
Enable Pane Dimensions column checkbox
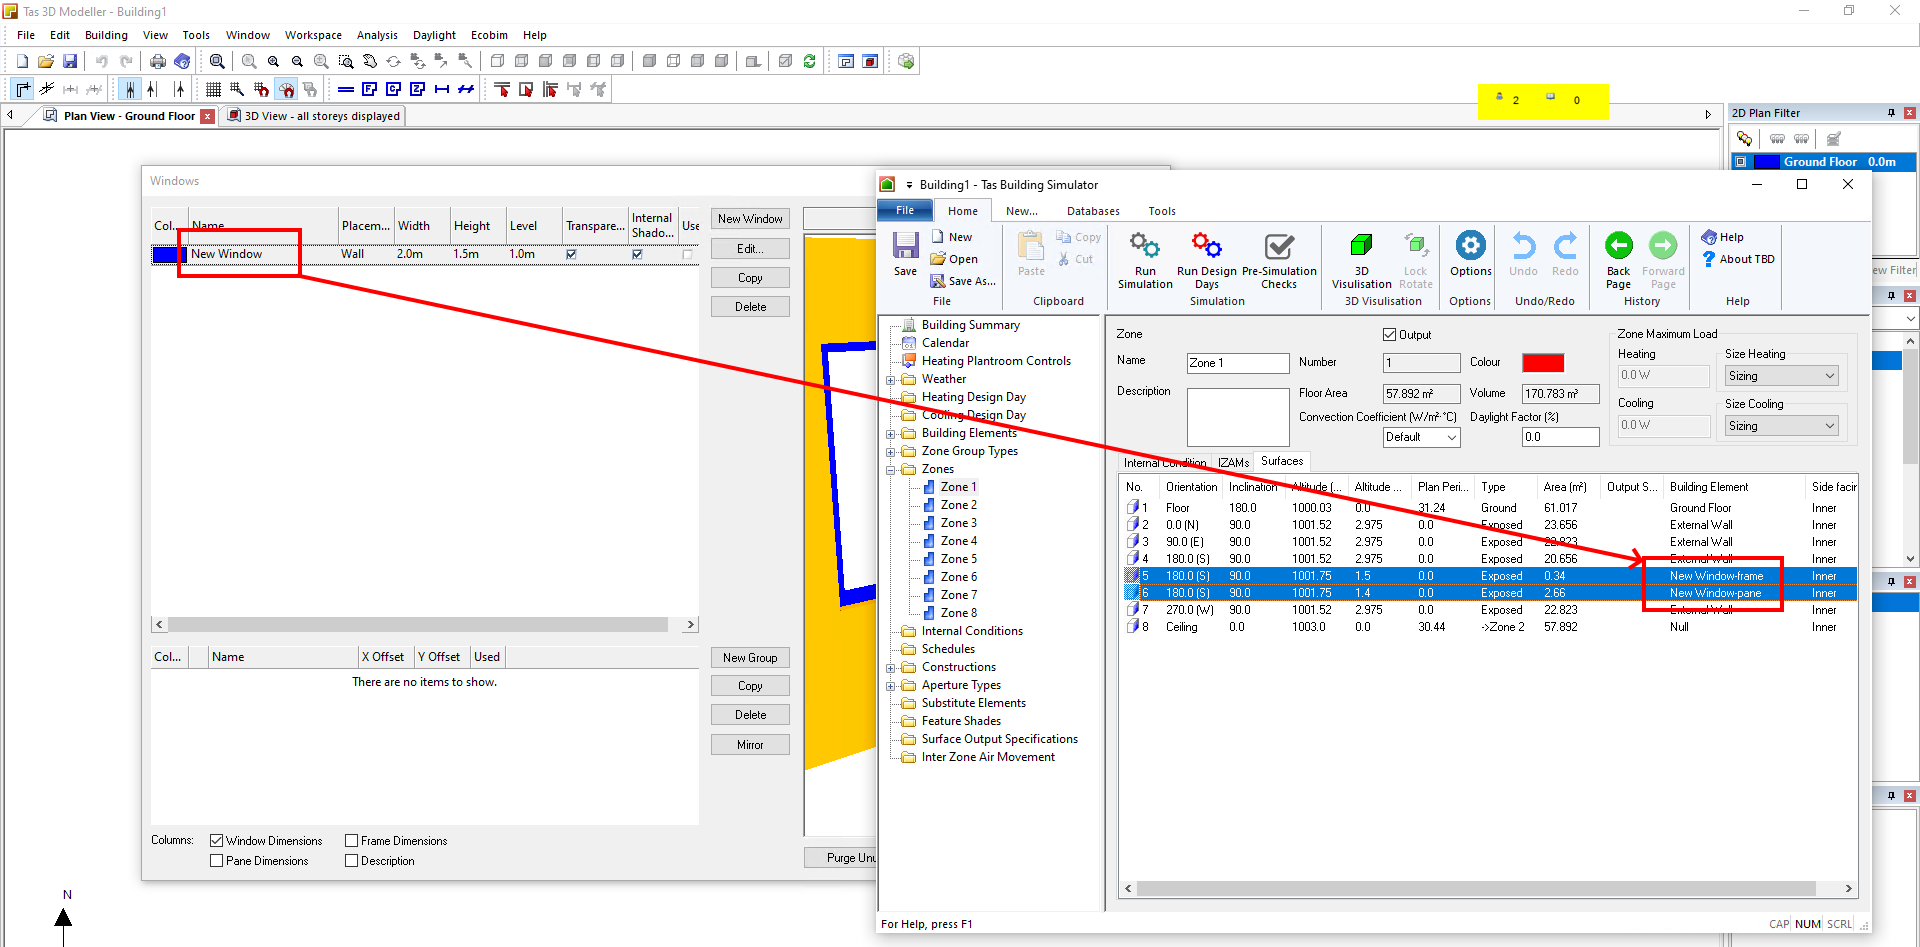(x=216, y=860)
